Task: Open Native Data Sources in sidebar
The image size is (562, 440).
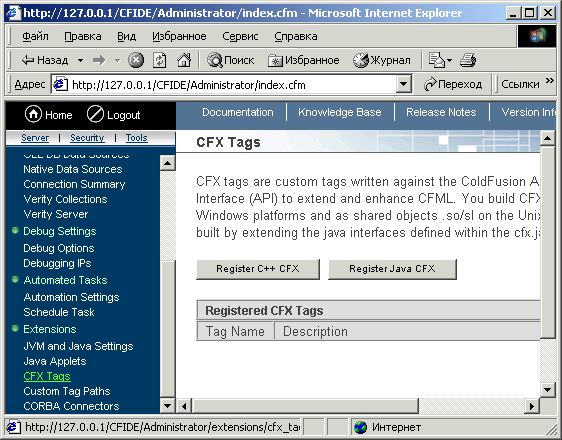Action: click(x=73, y=169)
